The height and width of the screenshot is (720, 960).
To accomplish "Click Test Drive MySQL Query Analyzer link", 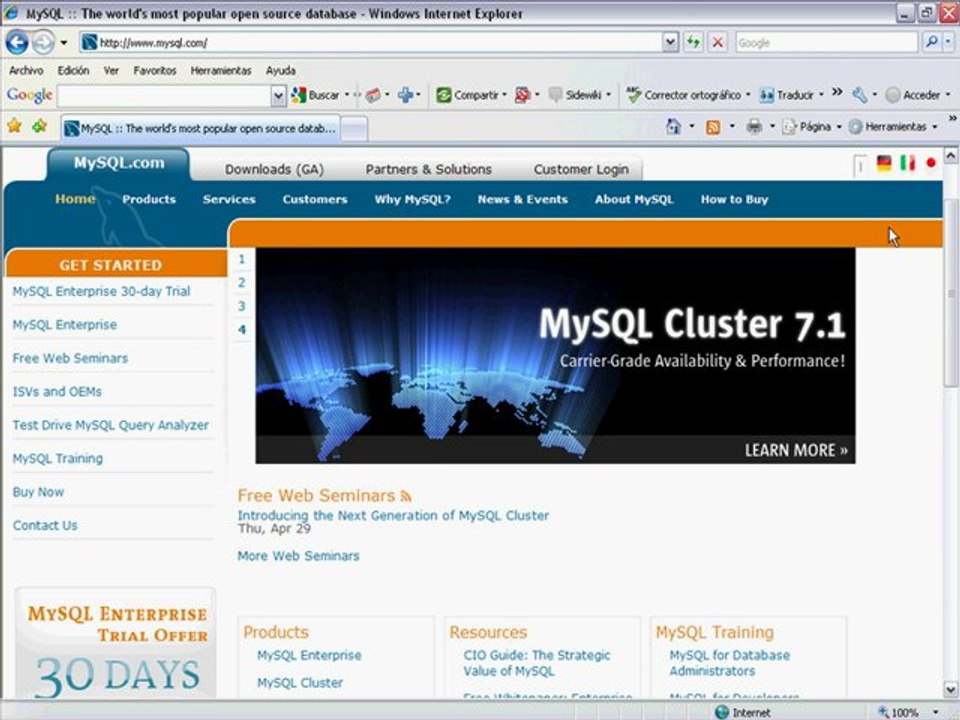I will point(110,425).
